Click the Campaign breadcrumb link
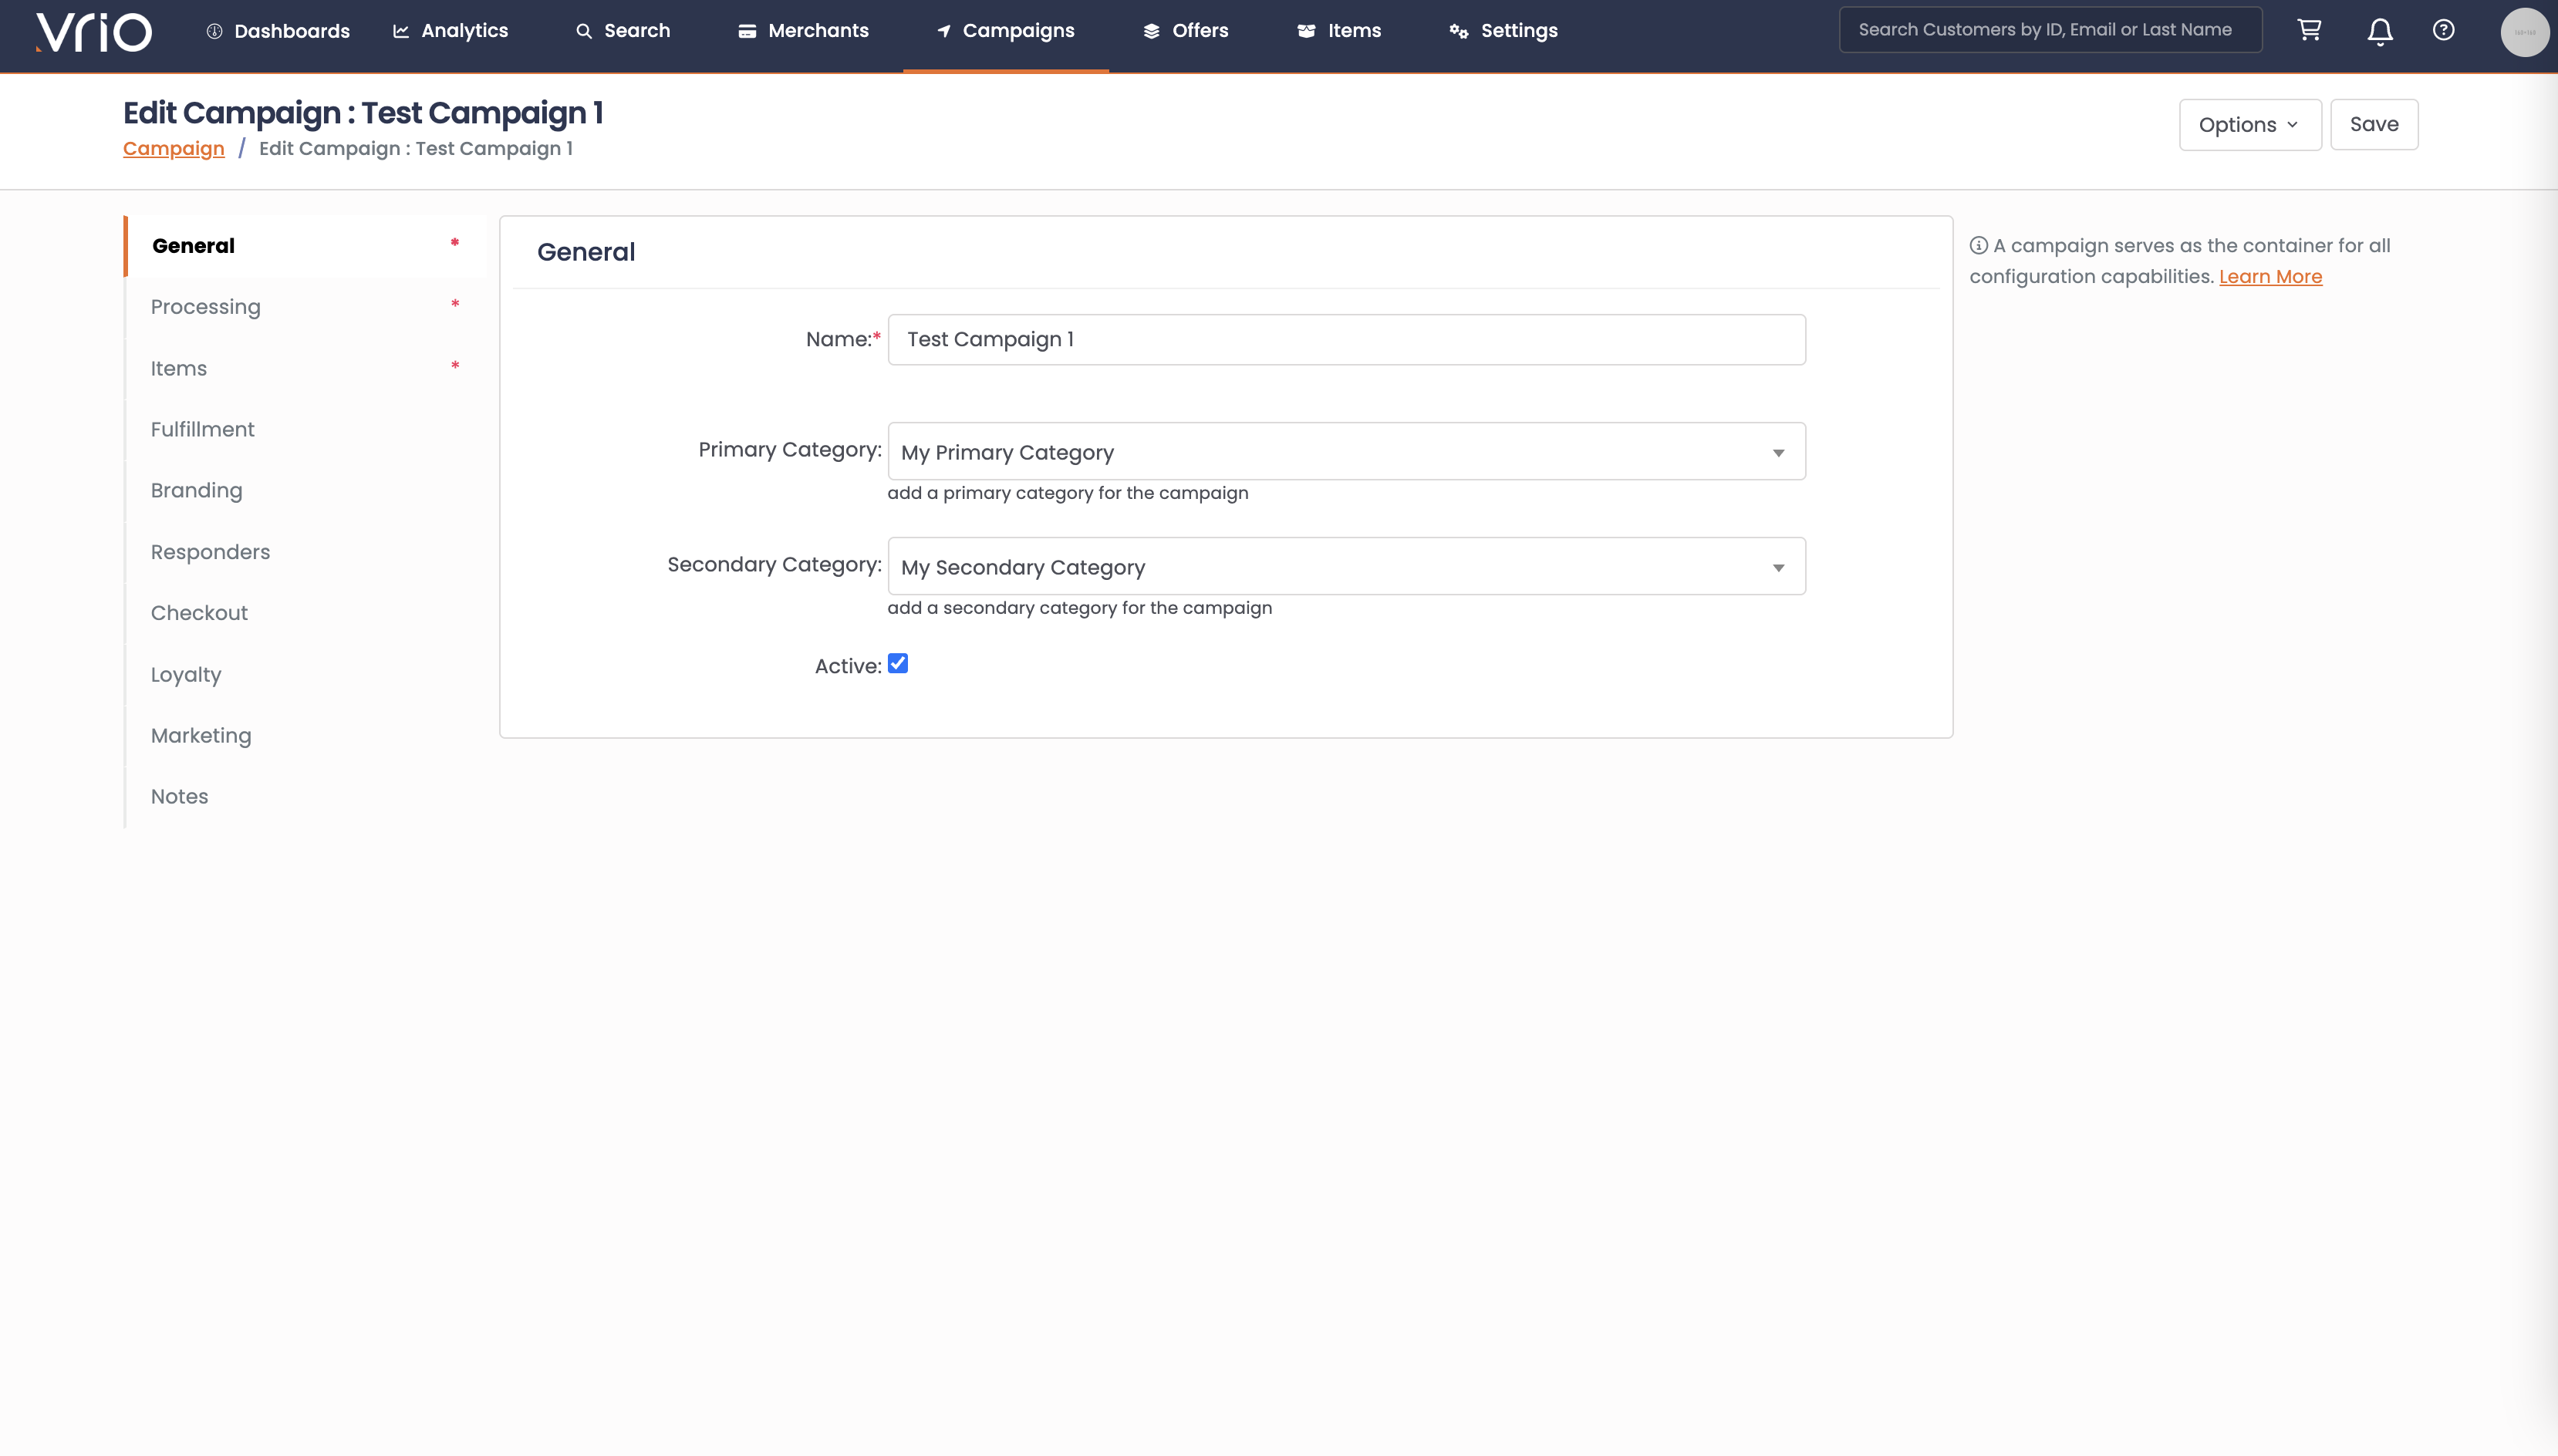The image size is (2558, 1456). pos(173,149)
